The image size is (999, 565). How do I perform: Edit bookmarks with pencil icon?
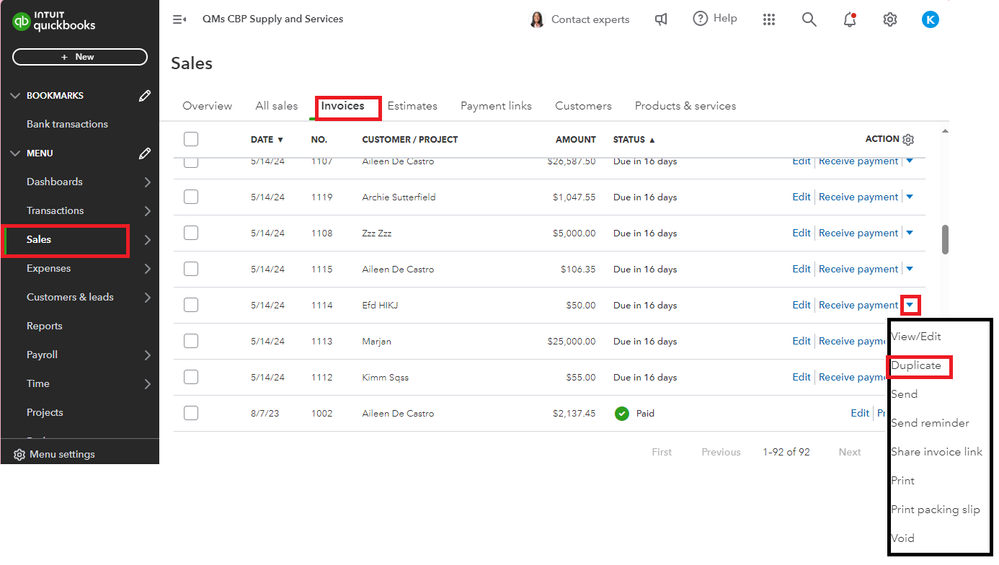[x=145, y=96]
